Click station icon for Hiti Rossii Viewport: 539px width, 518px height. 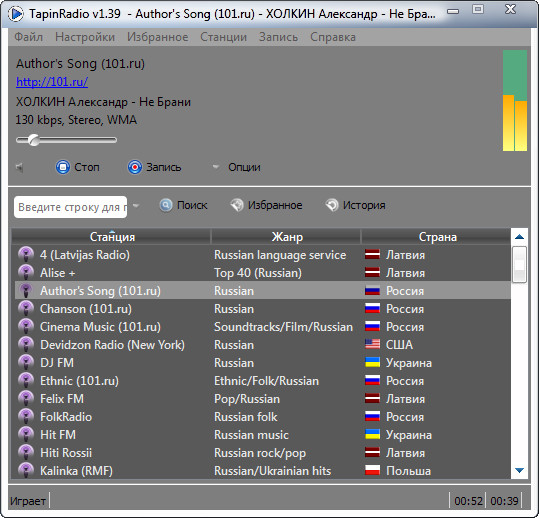click(x=26, y=453)
